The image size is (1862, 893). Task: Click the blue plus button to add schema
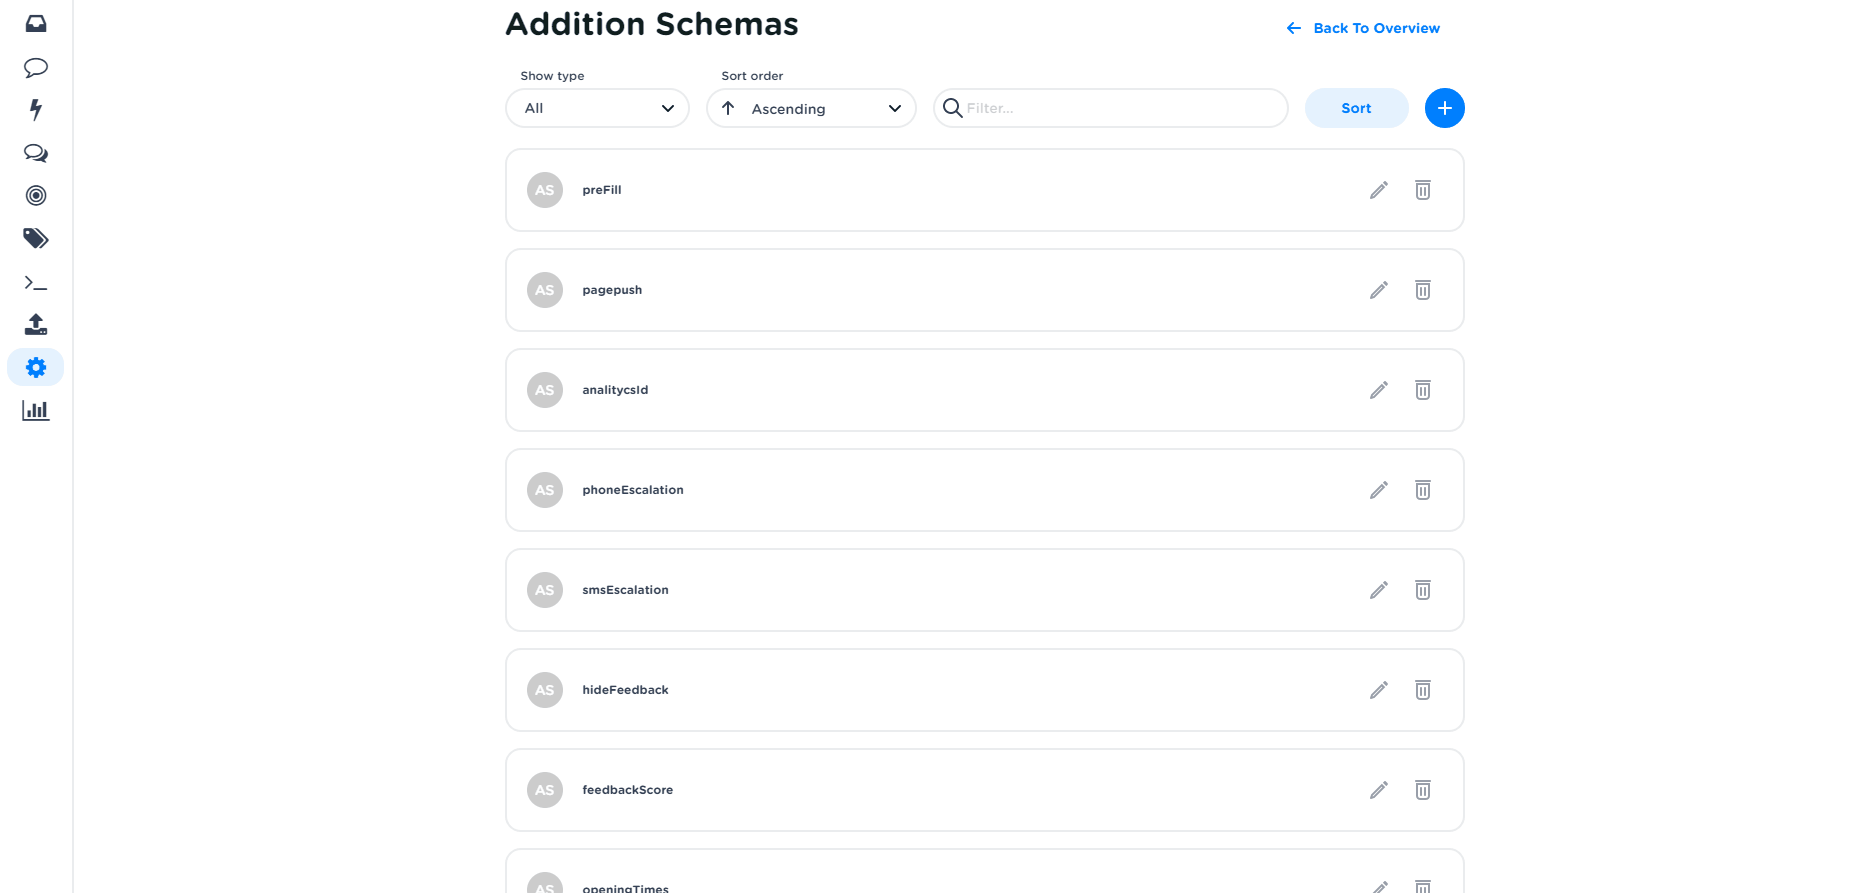(x=1444, y=108)
